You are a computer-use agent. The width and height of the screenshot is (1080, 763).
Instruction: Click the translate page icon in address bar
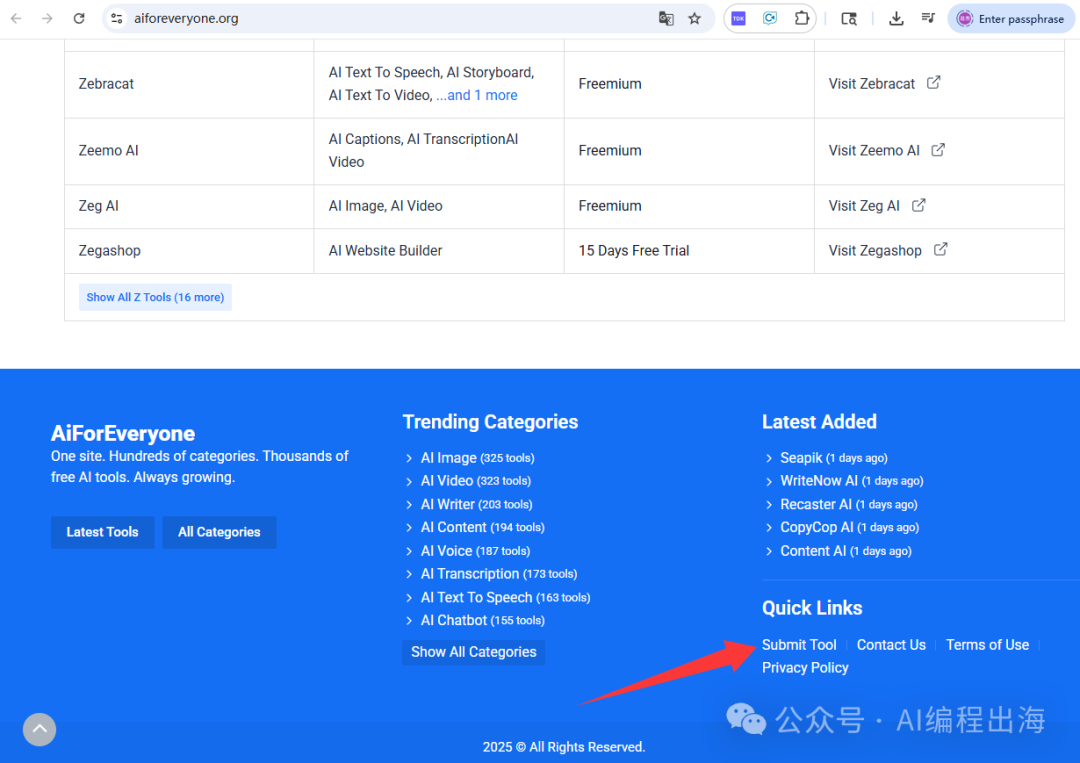pos(666,18)
